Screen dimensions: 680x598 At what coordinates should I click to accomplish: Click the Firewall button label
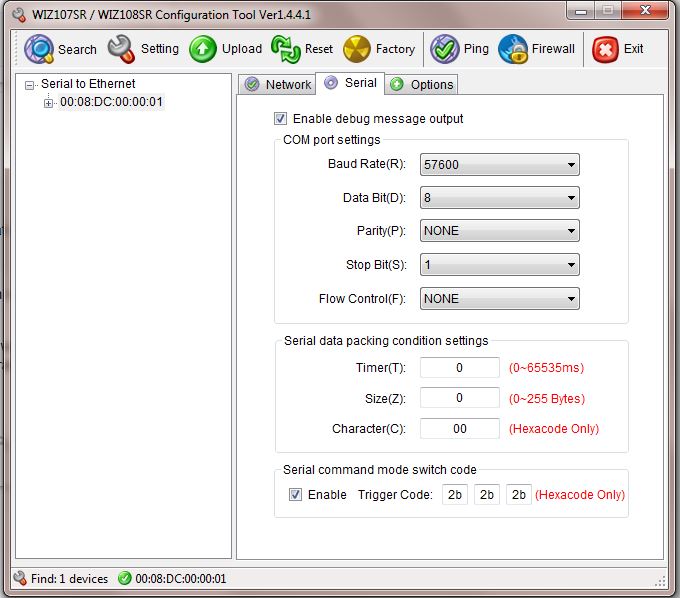[x=553, y=49]
